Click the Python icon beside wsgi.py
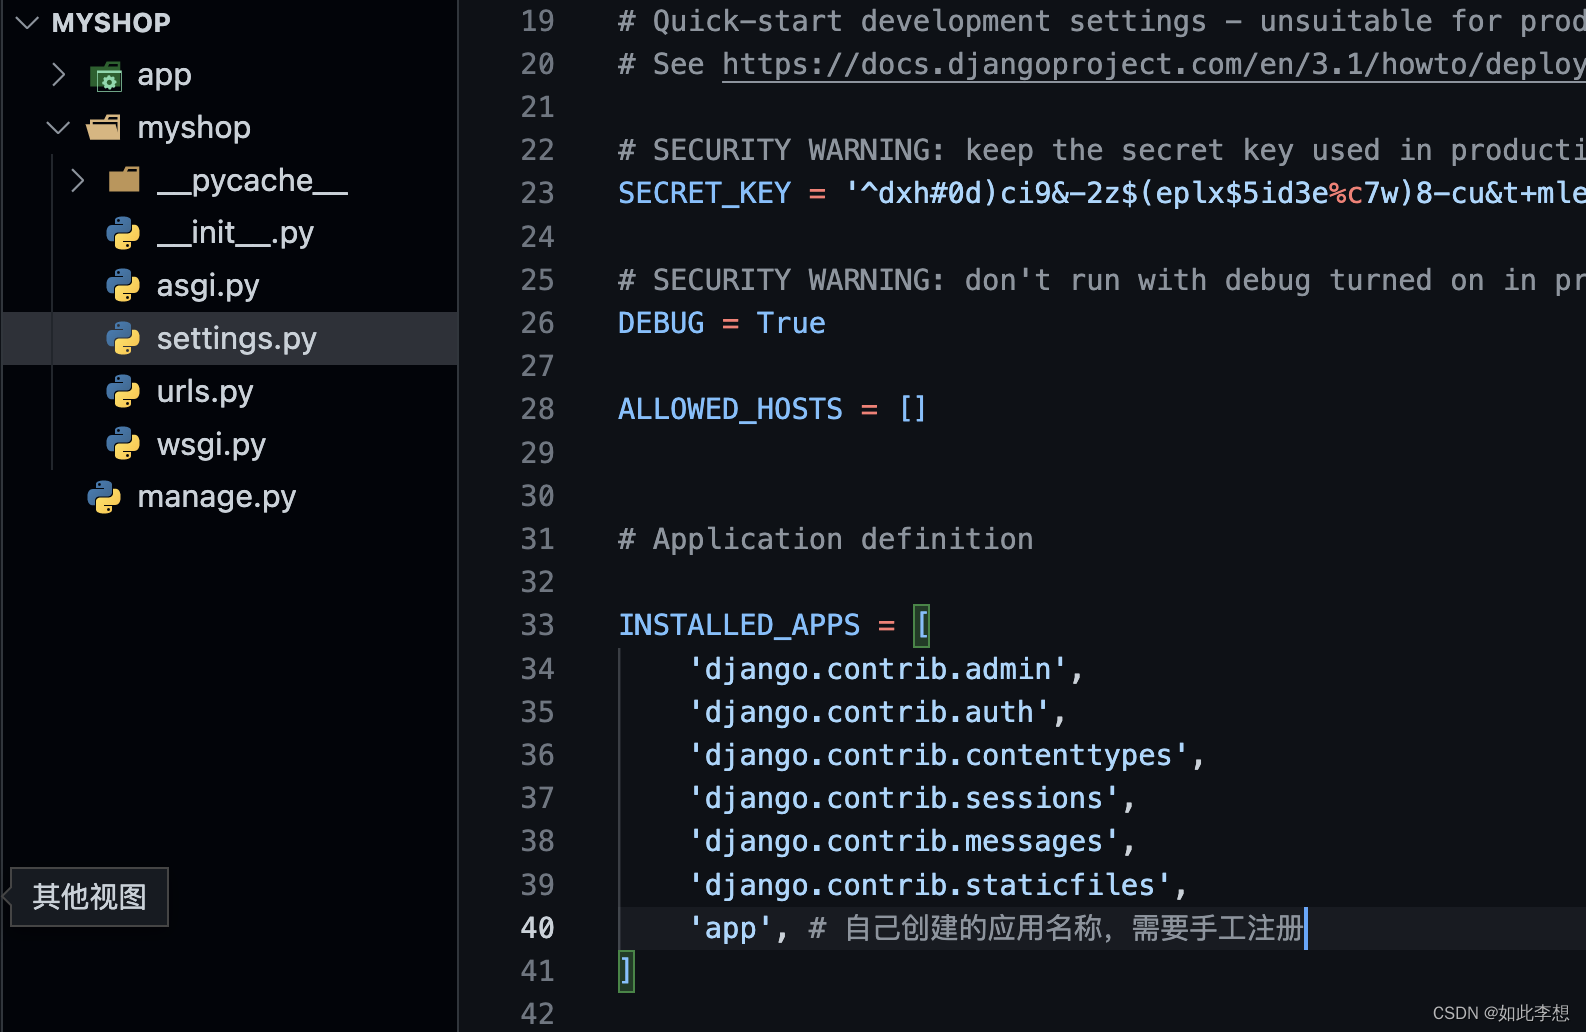The width and height of the screenshot is (1586, 1032). pyautogui.click(x=123, y=444)
